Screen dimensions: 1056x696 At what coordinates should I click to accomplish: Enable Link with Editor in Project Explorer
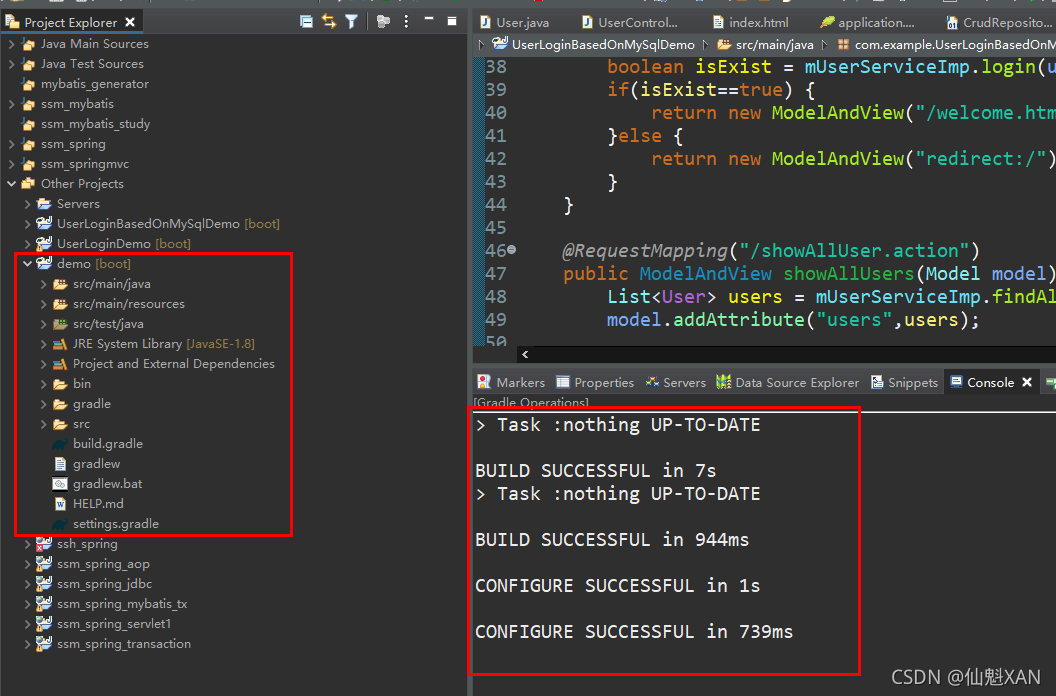pos(328,21)
